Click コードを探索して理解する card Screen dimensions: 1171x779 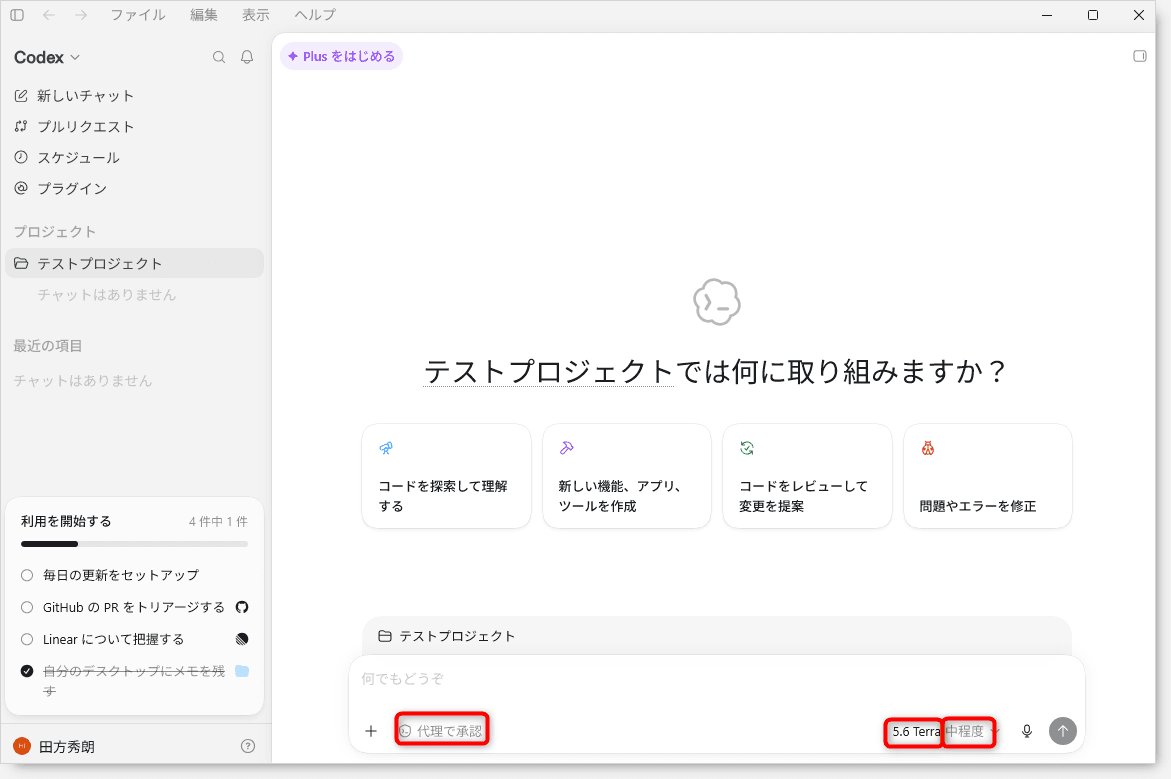(447, 476)
